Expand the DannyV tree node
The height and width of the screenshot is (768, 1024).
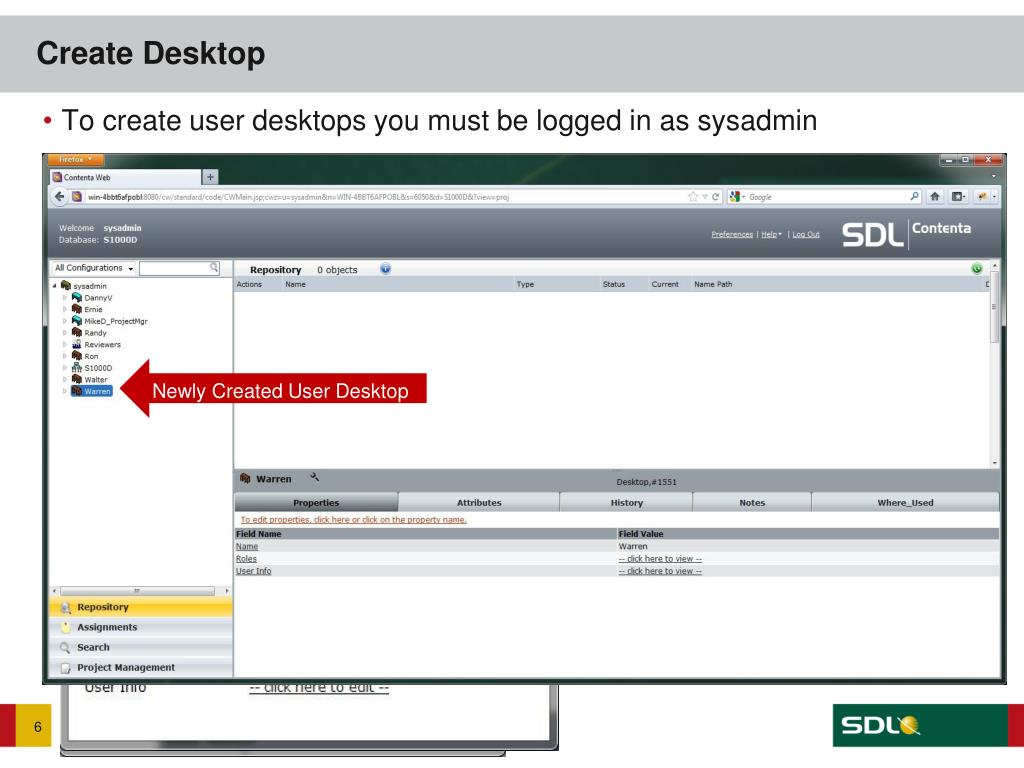pos(65,298)
